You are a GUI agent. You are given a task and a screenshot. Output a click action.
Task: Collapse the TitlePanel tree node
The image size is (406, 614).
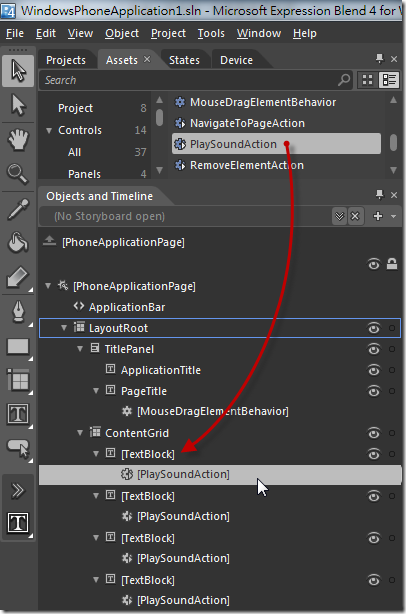(x=80, y=349)
